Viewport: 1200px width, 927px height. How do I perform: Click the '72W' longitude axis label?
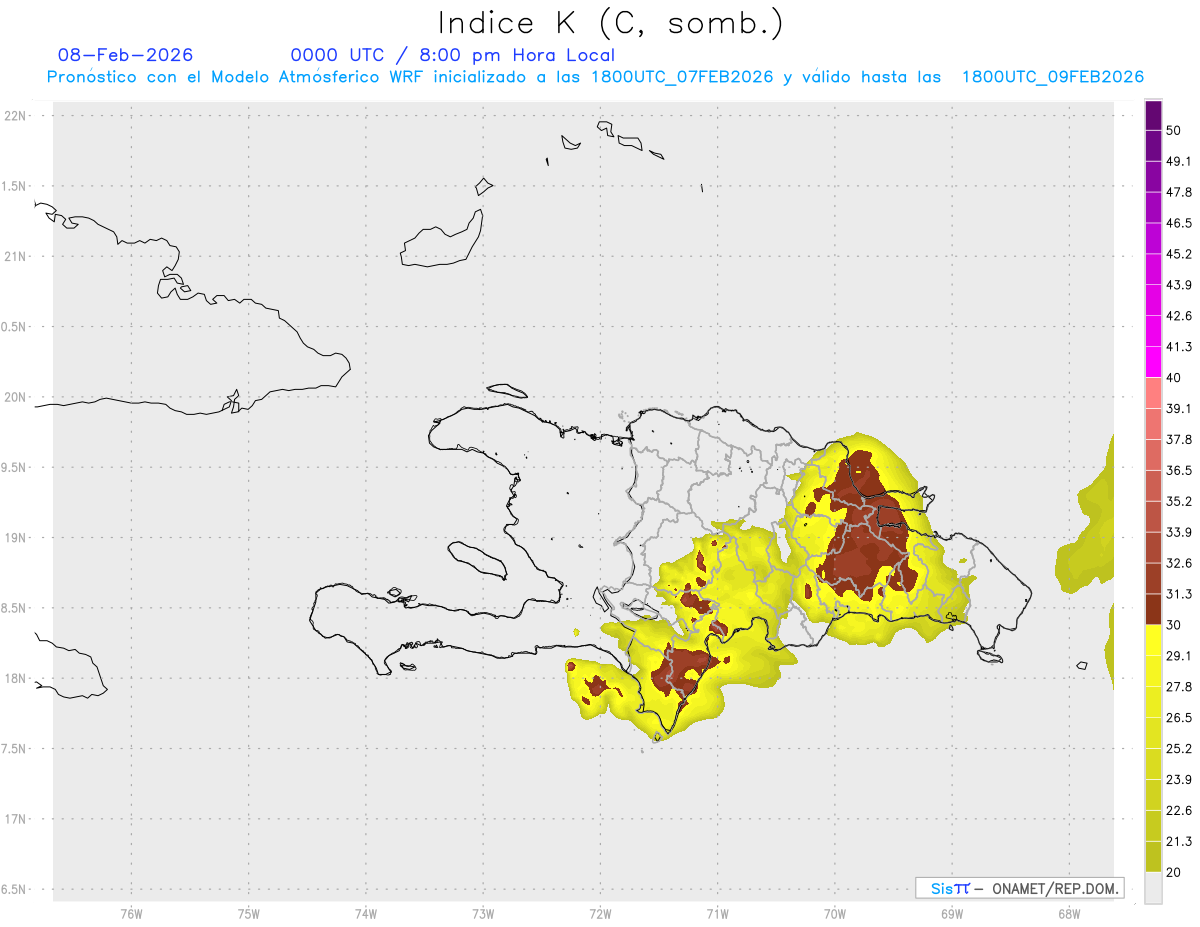coord(600,914)
